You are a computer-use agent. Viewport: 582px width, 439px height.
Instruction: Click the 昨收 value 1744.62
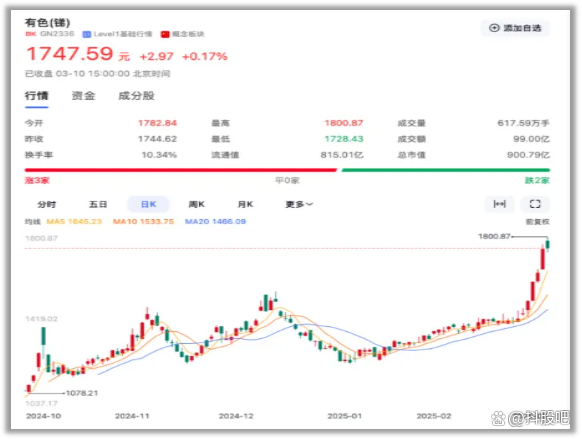tap(157, 139)
